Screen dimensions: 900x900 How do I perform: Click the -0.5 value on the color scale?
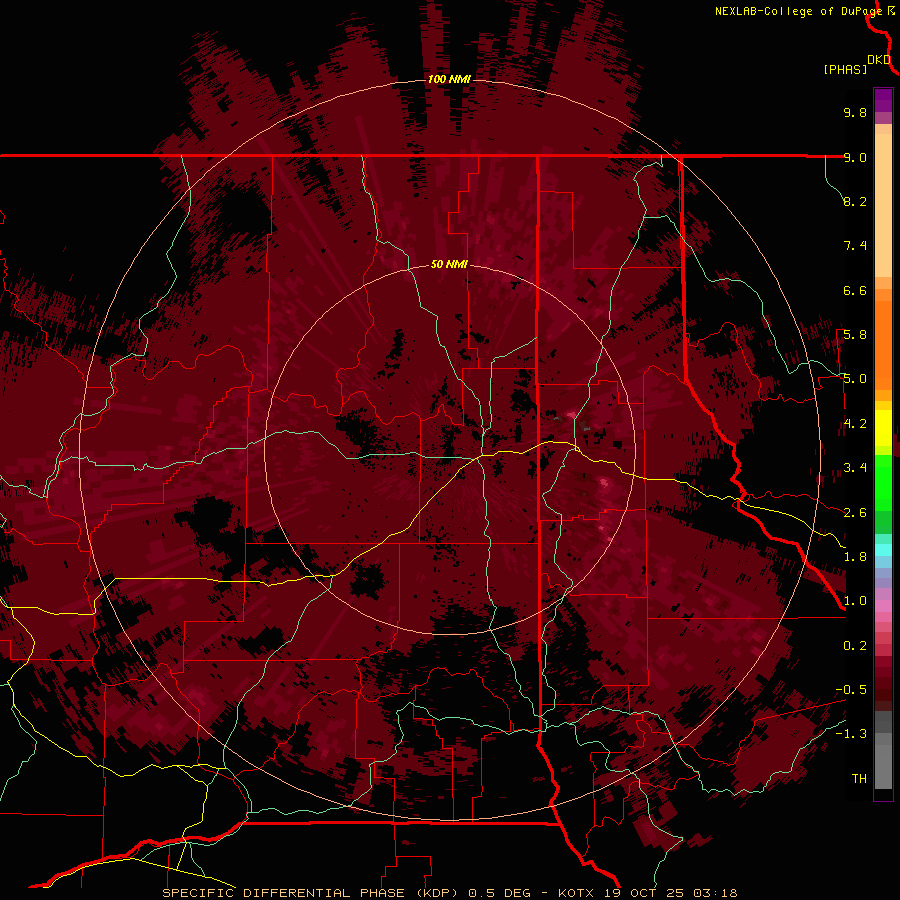(x=851, y=690)
